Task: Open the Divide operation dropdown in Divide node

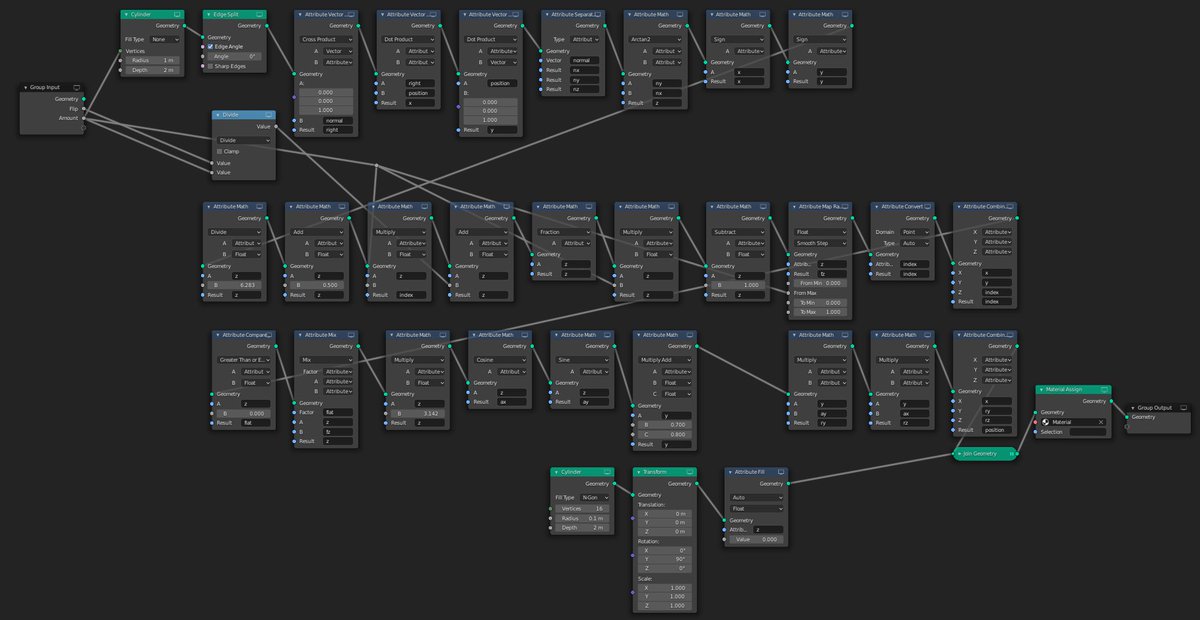Action: click(244, 141)
